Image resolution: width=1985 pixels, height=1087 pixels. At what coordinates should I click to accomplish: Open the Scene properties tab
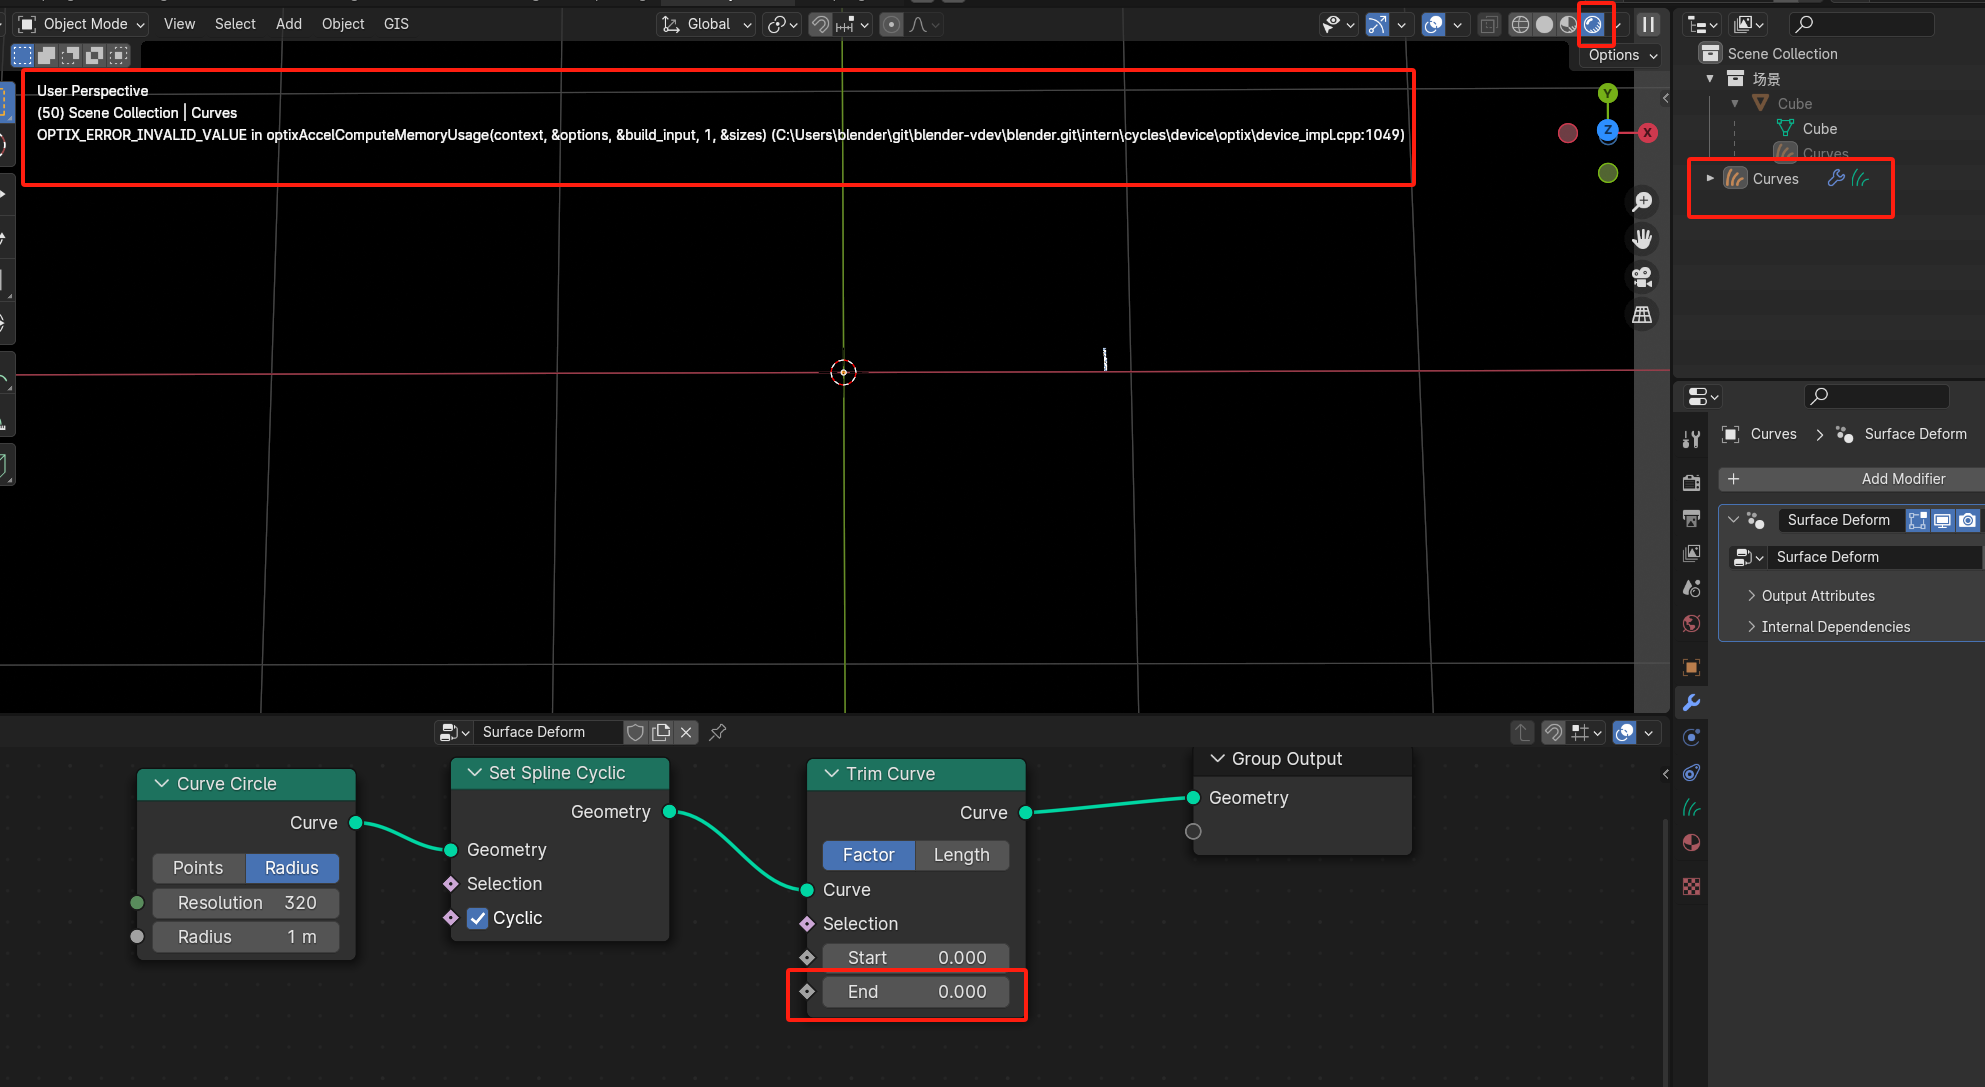tap(1691, 588)
